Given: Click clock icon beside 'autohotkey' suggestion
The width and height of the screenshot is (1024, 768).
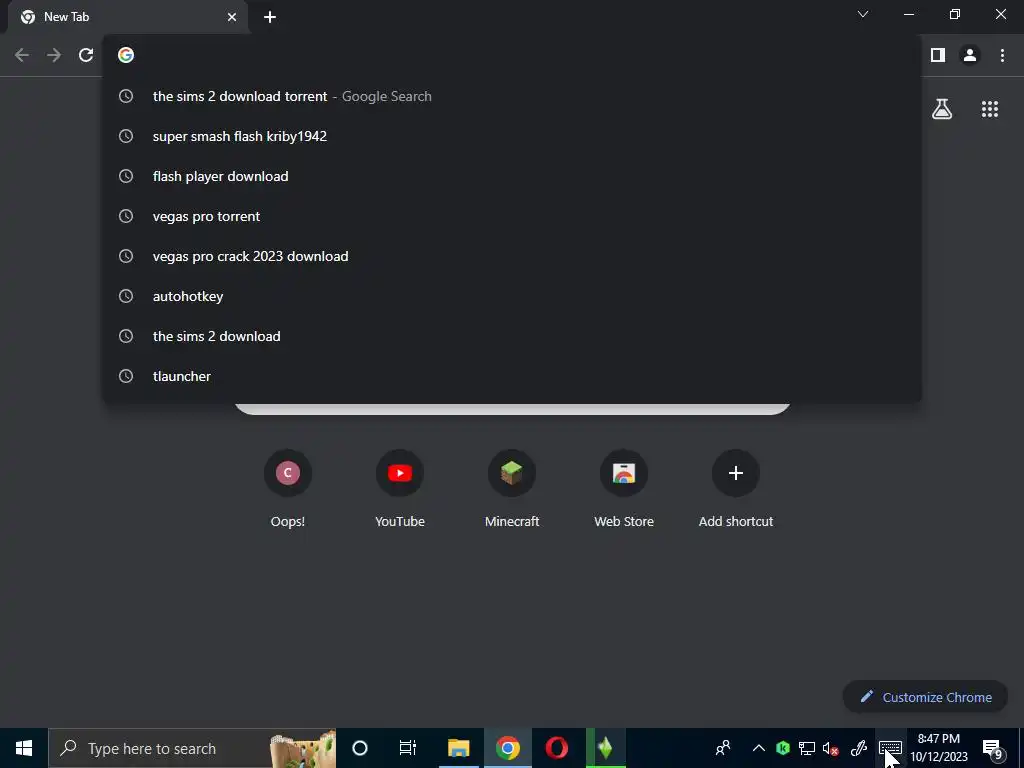Looking at the screenshot, I should pyautogui.click(x=126, y=296).
